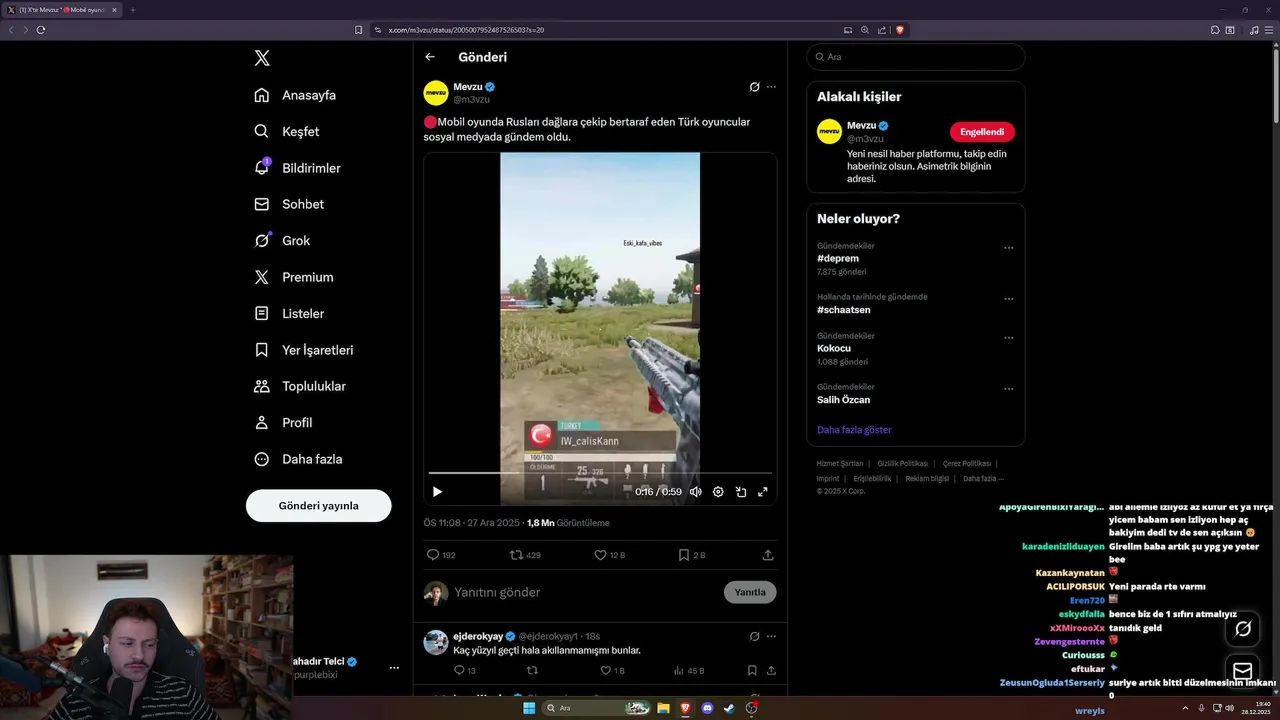Open ejderokyay's profile avatar
This screenshot has height=720, width=1280.
pos(436,642)
